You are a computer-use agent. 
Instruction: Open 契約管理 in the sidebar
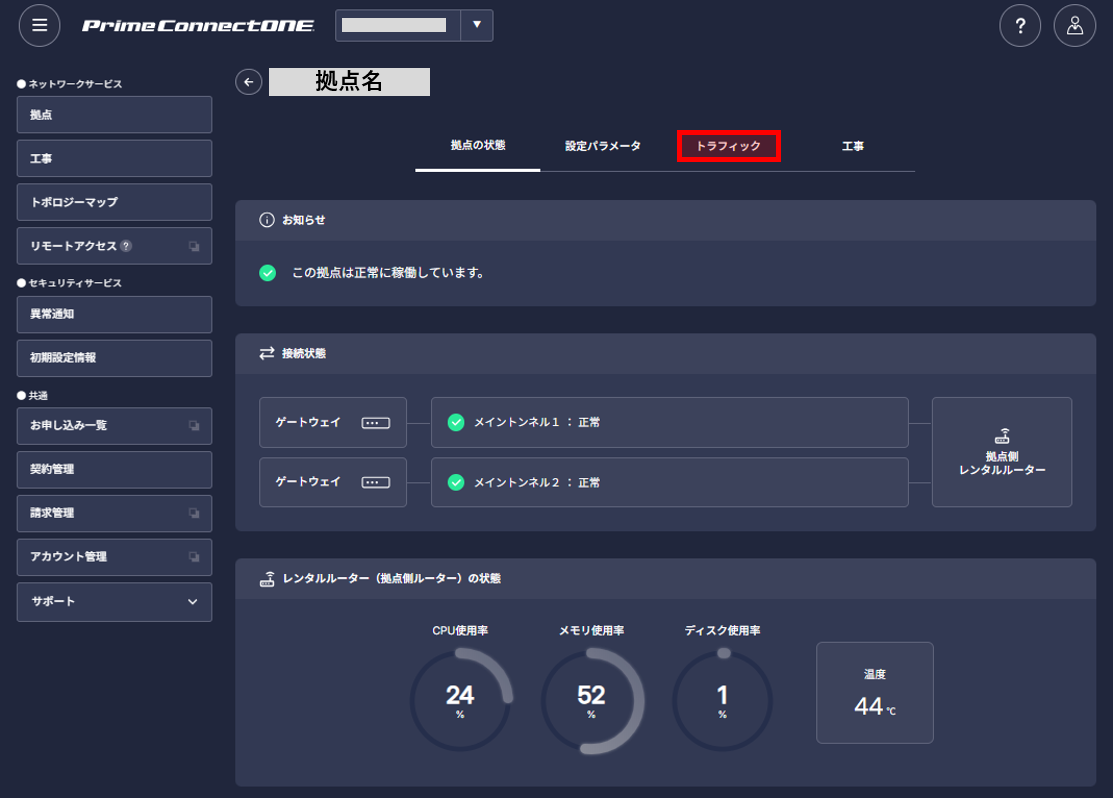tap(114, 470)
